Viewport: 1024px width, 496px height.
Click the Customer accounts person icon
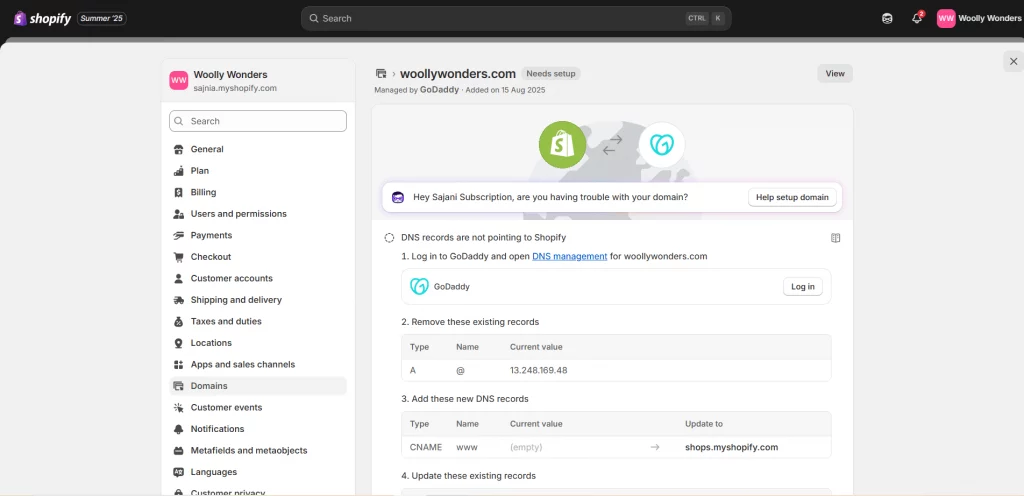pos(178,279)
